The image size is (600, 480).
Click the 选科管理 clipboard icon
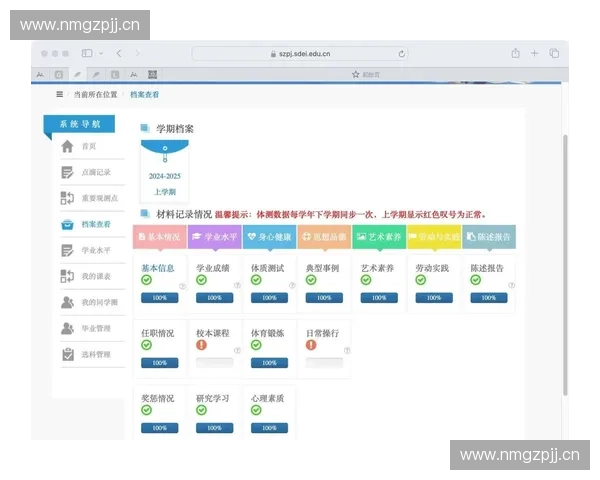[x=67, y=354]
